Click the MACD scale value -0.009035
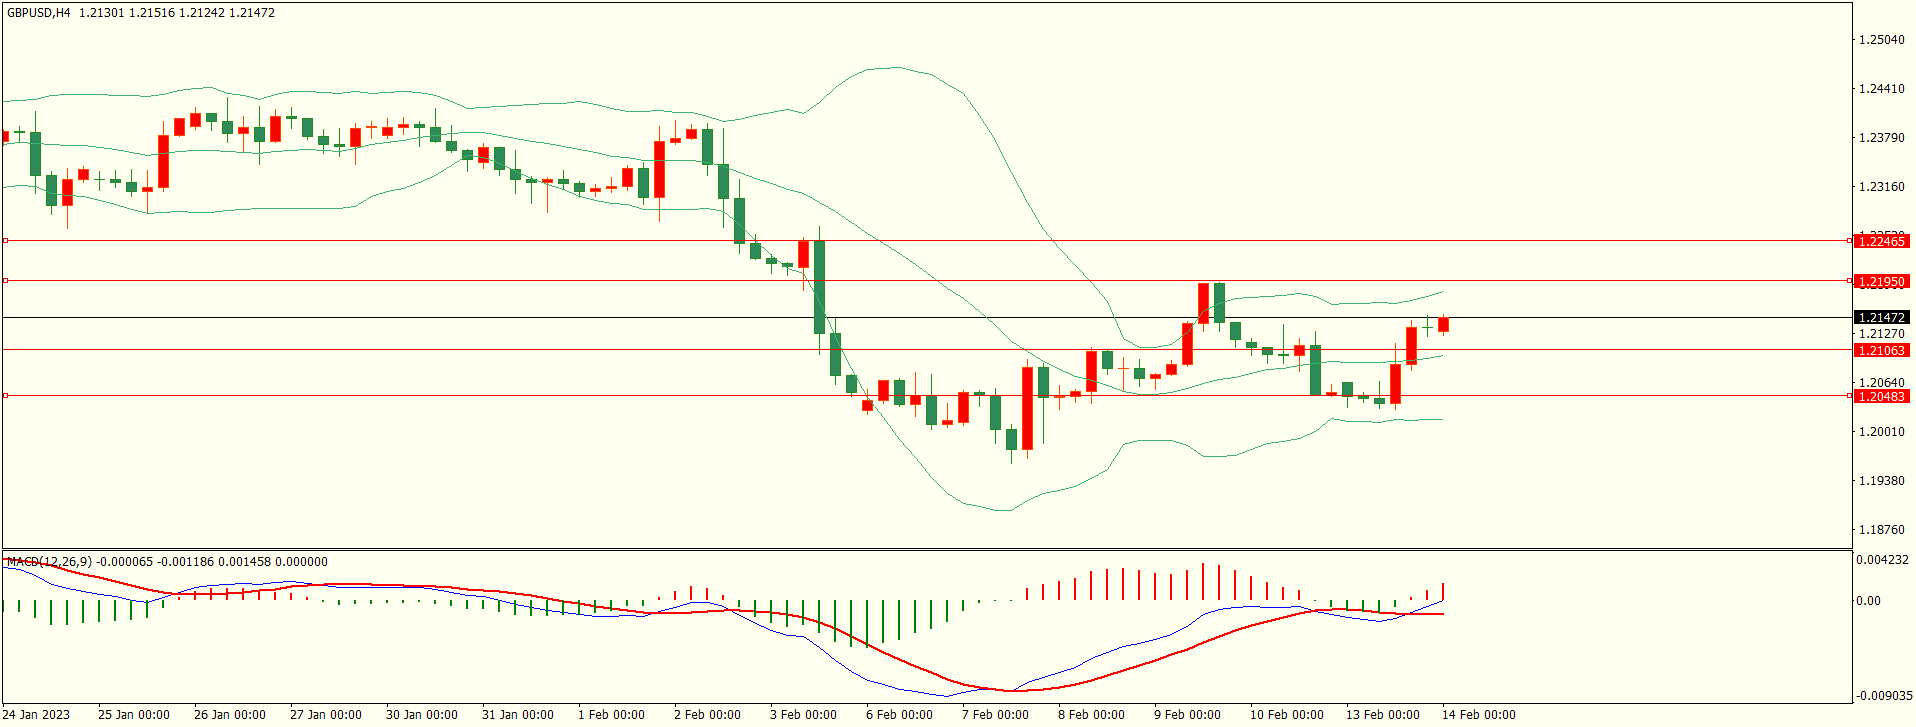Viewport: 1916px width, 727px height. (x=1884, y=696)
